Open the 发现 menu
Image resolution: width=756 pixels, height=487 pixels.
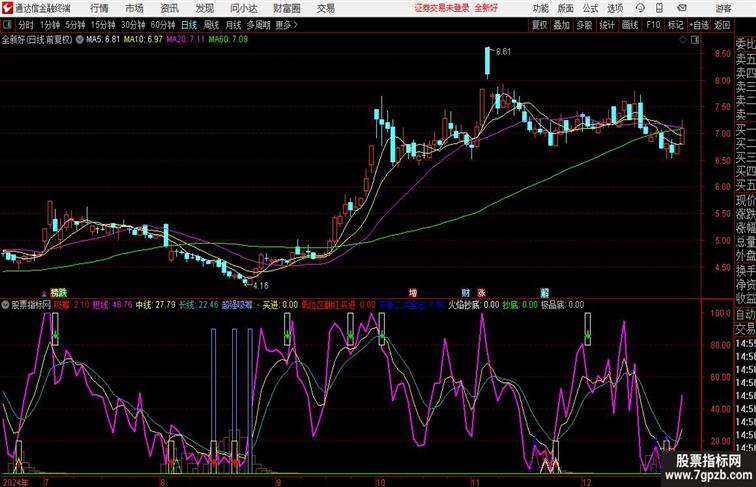pyautogui.click(x=204, y=8)
